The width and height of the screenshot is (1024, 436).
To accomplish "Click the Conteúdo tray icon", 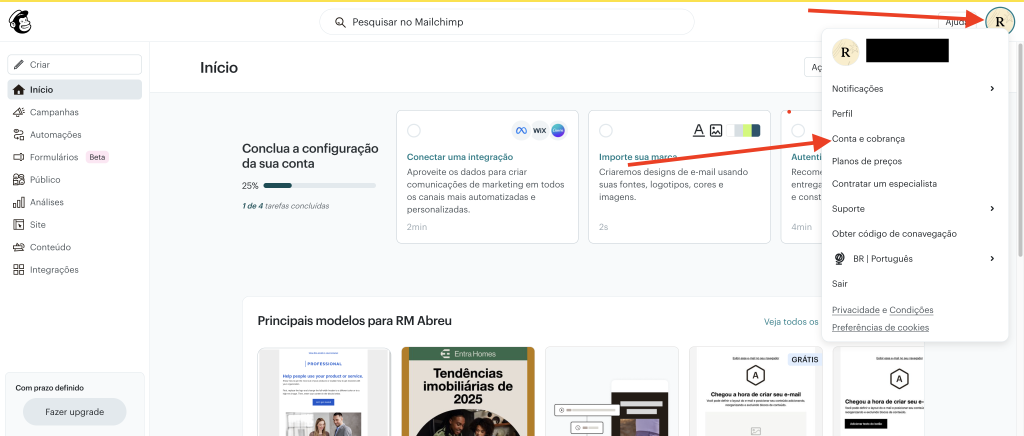I will [x=19, y=247].
